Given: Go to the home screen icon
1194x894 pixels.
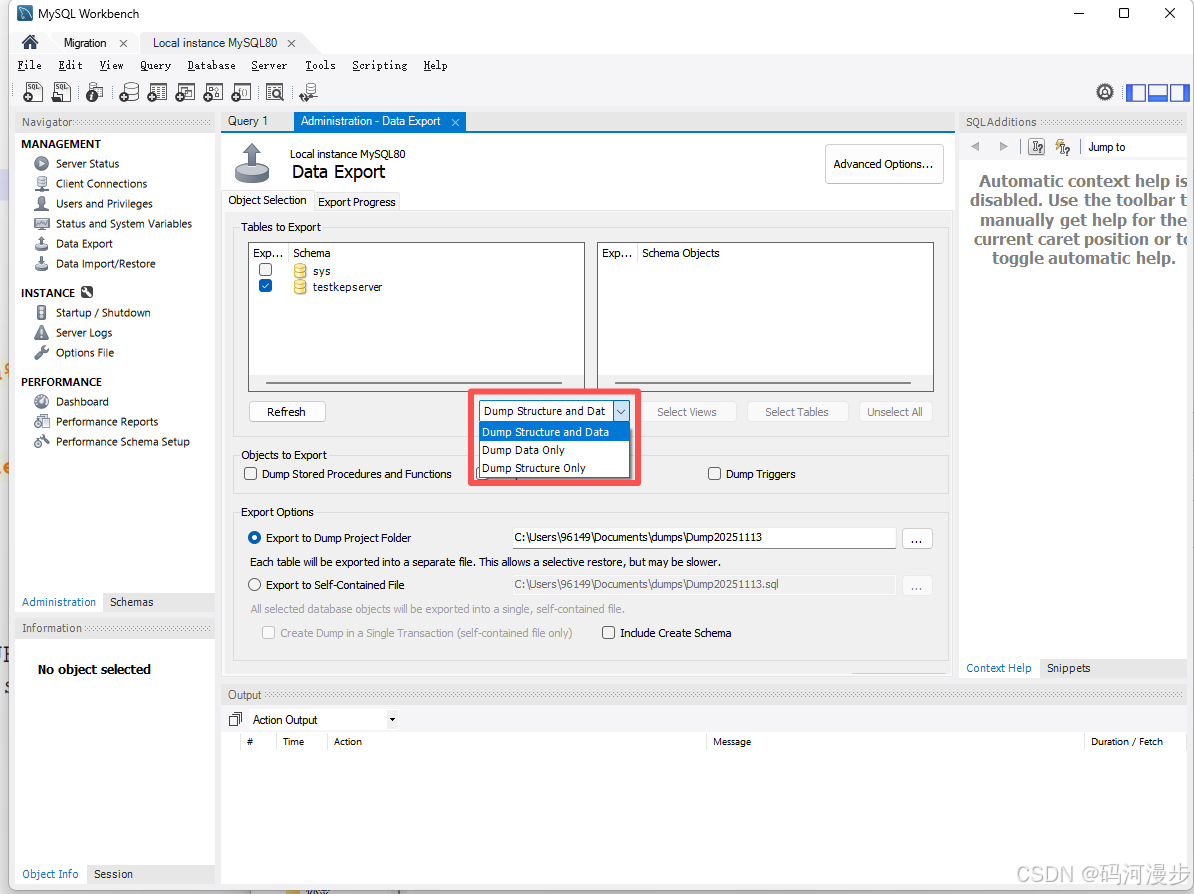Looking at the screenshot, I should click(x=30, y=42).
